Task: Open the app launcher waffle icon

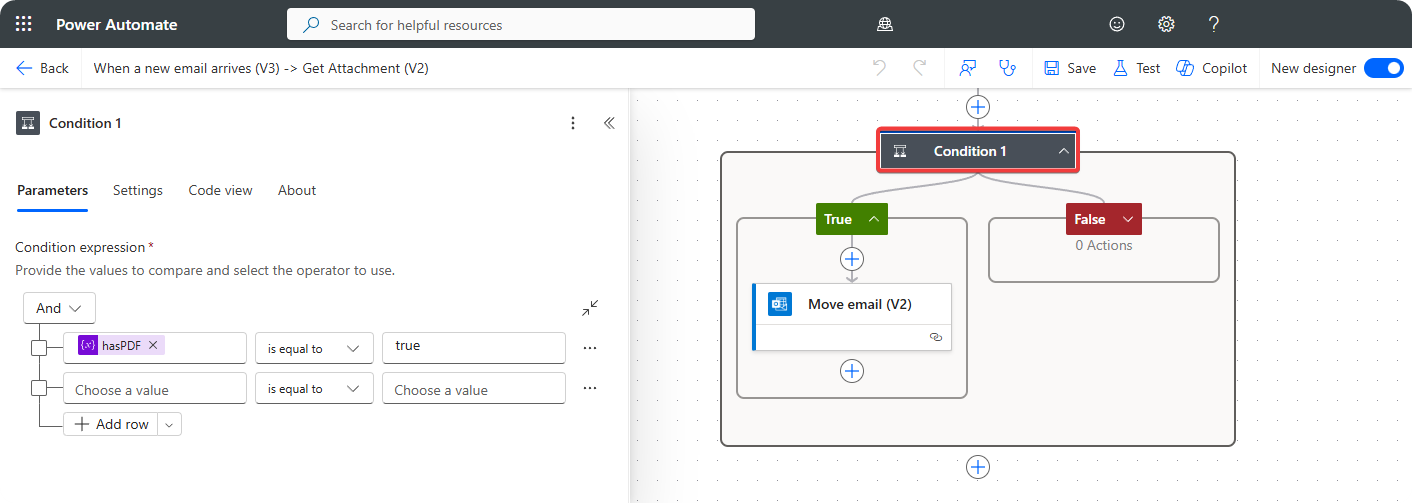Action: click(x=24, y=24)
